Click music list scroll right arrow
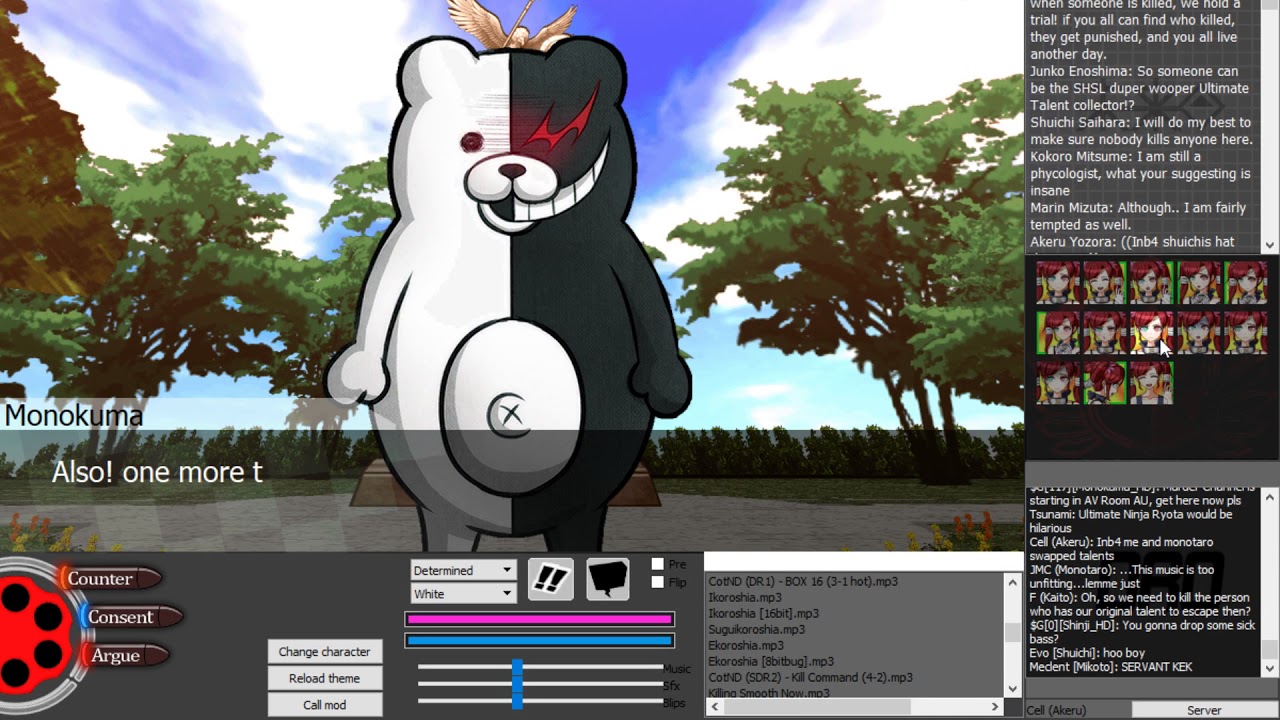1280x720 pixels. tap(995, 707)
